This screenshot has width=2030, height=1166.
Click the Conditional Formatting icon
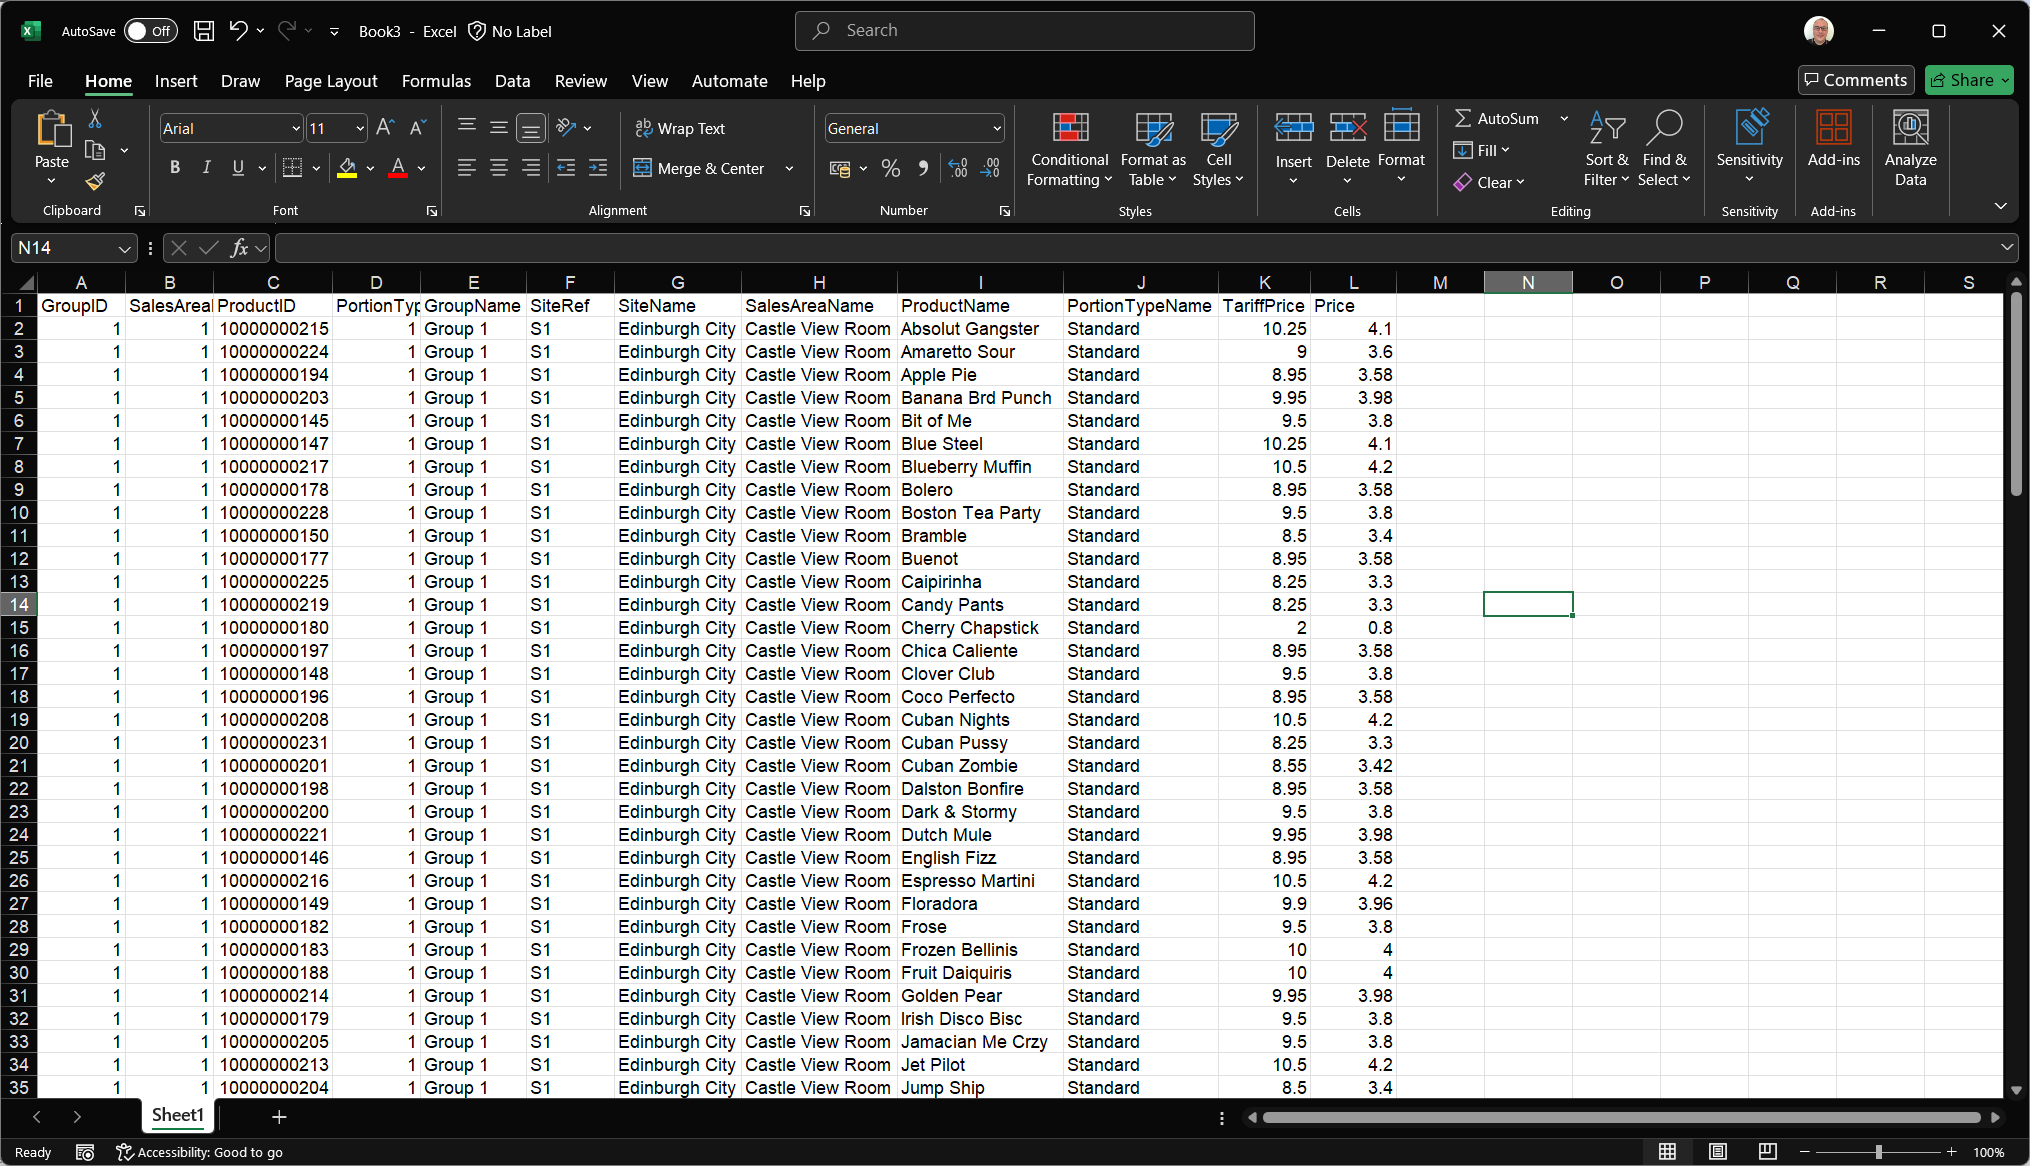1069,149
